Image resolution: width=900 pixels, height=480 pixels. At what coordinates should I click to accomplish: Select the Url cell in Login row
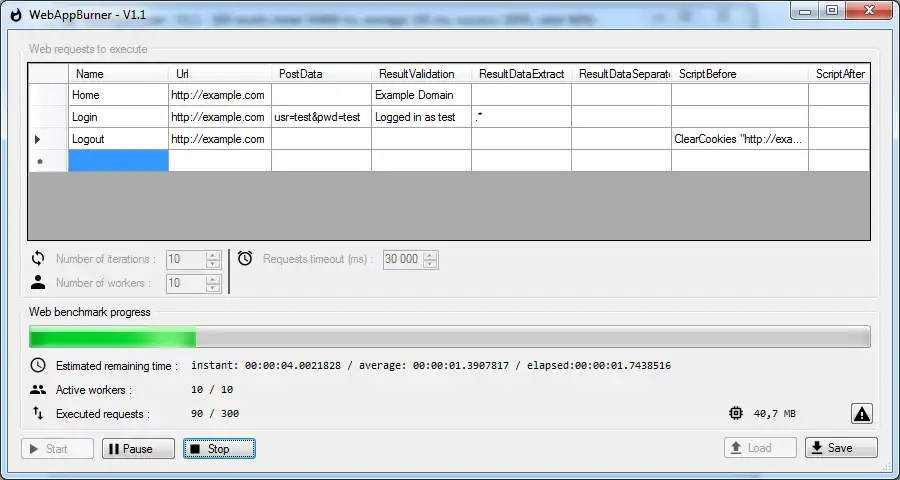coord(220,117)
